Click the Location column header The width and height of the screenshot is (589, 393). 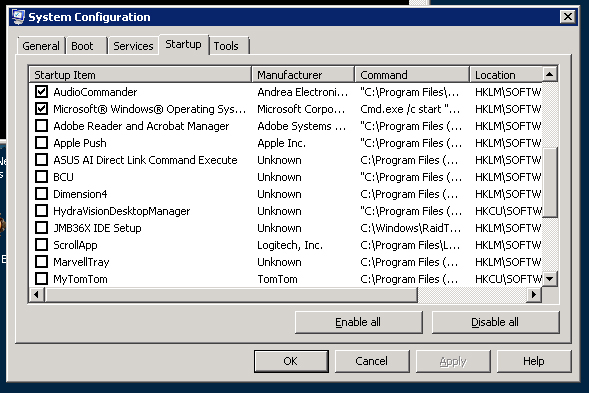coord(506,75)
